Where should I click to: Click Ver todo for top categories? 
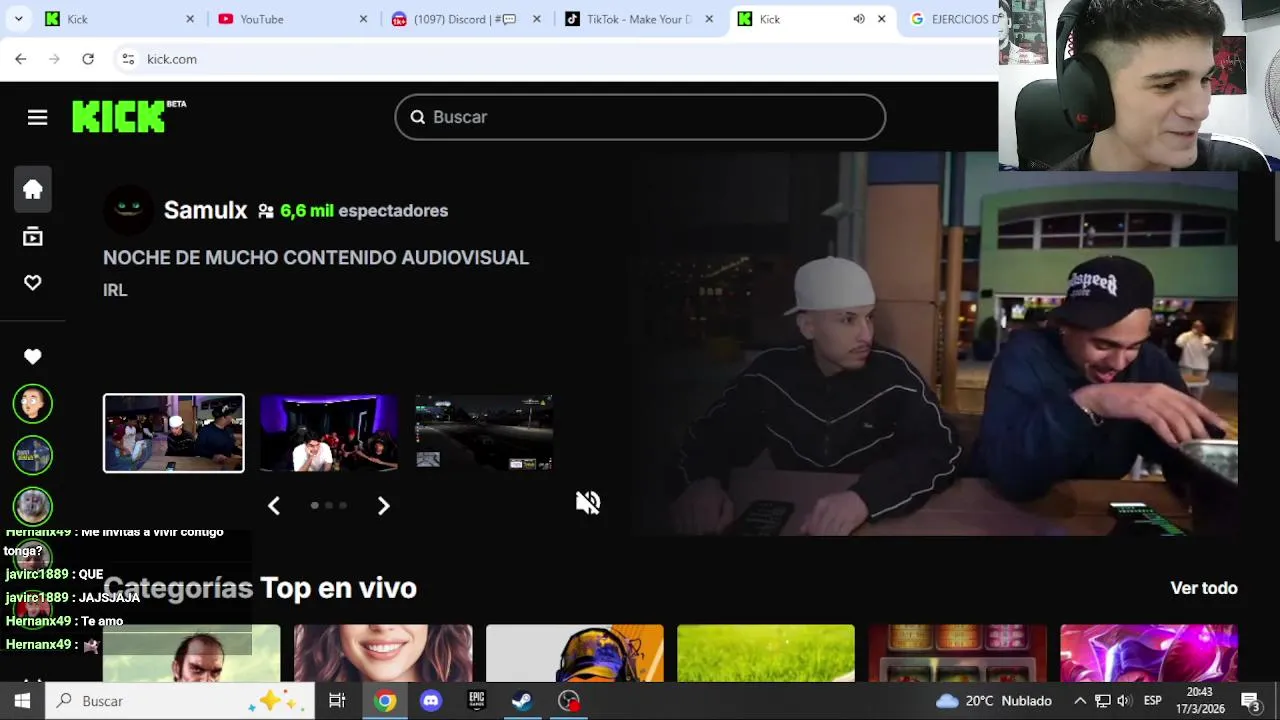click(1204, 588)
